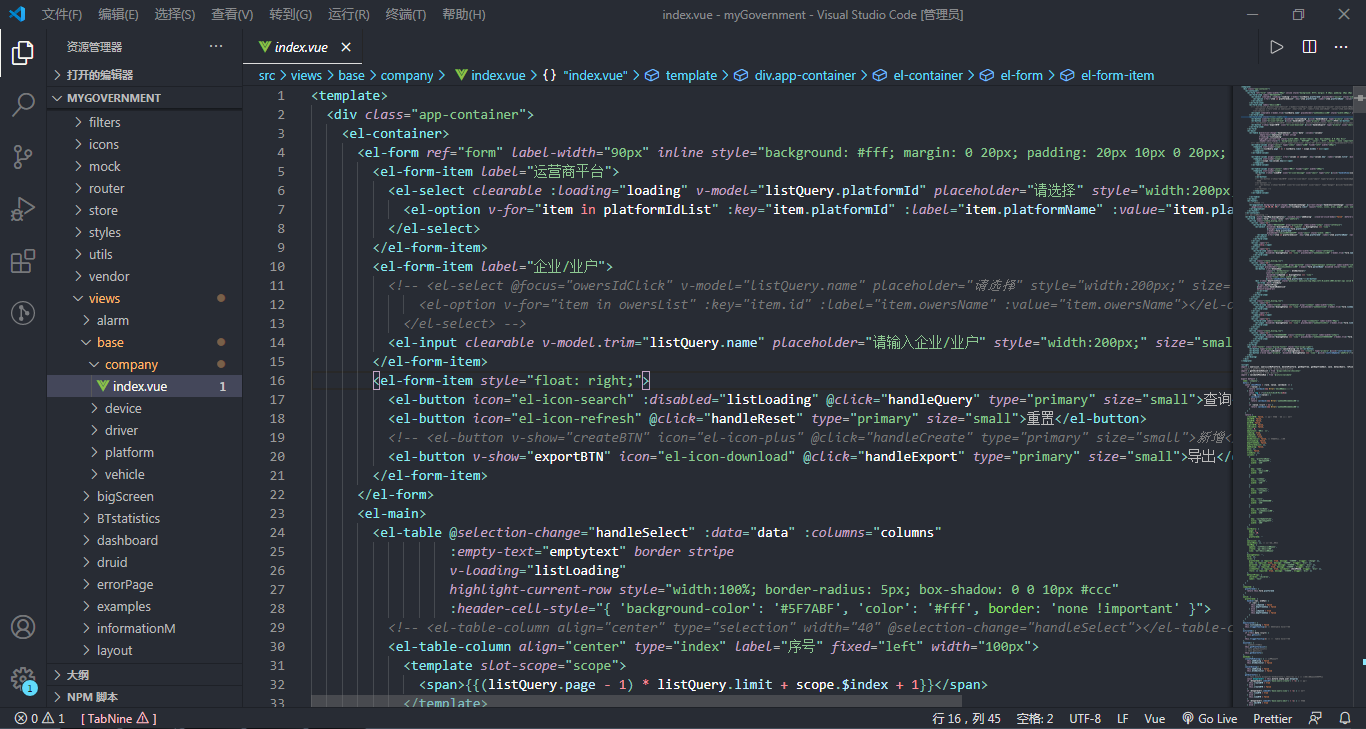This screenshot has width=1366, height=729.
Task: Click the VS Code logo in title bar
Action: point(17,14)
